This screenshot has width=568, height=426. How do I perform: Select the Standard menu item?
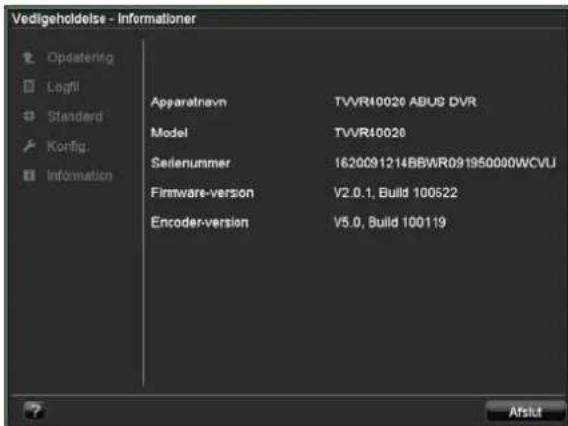pyautogui.click(x=75, y=116)
